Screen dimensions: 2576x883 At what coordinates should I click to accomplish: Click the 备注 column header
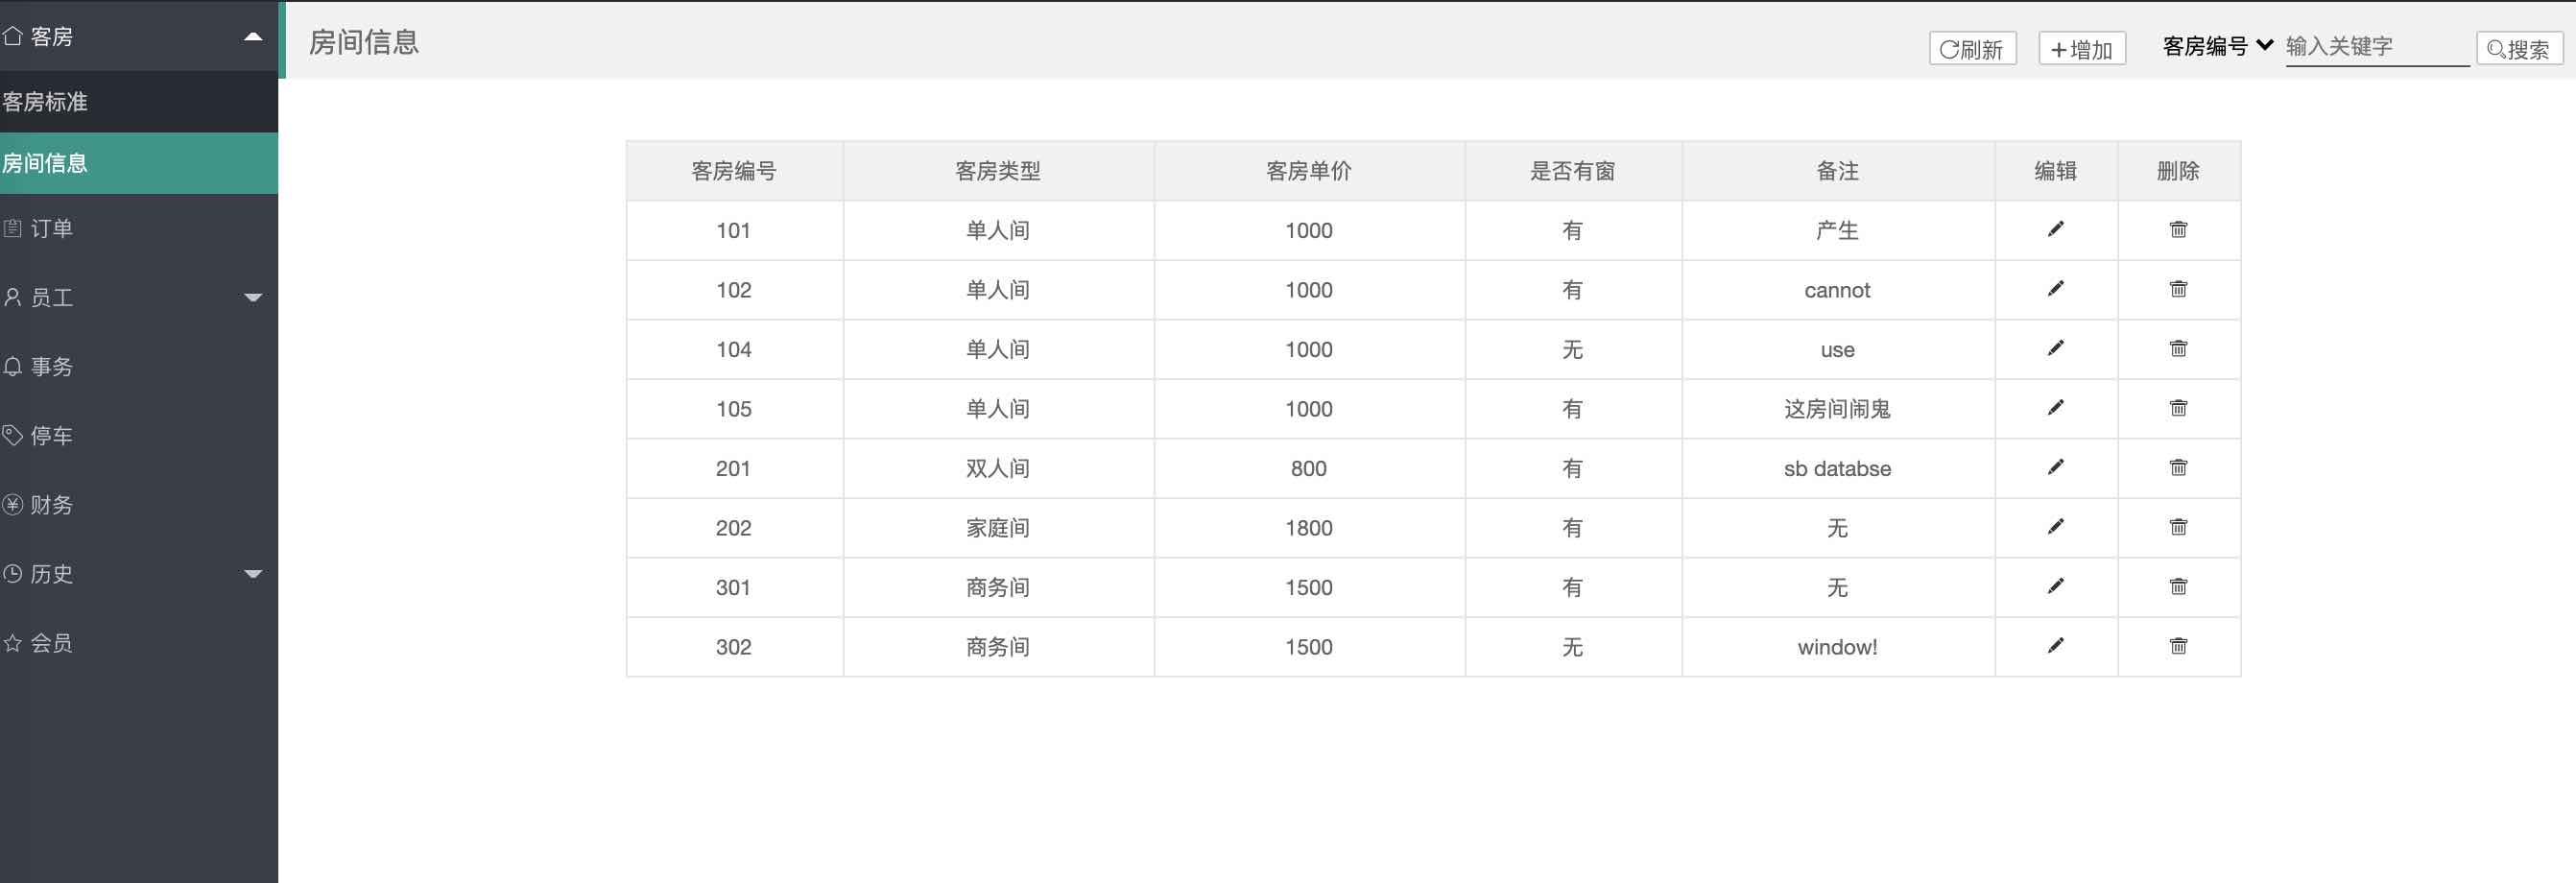pyautogui.click(x=1838, y=171)
